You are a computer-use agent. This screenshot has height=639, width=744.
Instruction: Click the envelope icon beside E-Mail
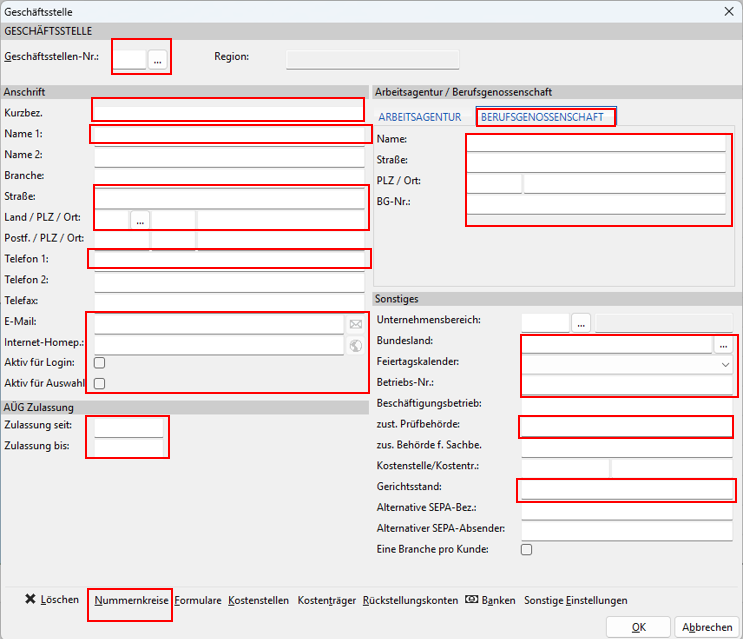pyautogui.click(x=356, y=324)
